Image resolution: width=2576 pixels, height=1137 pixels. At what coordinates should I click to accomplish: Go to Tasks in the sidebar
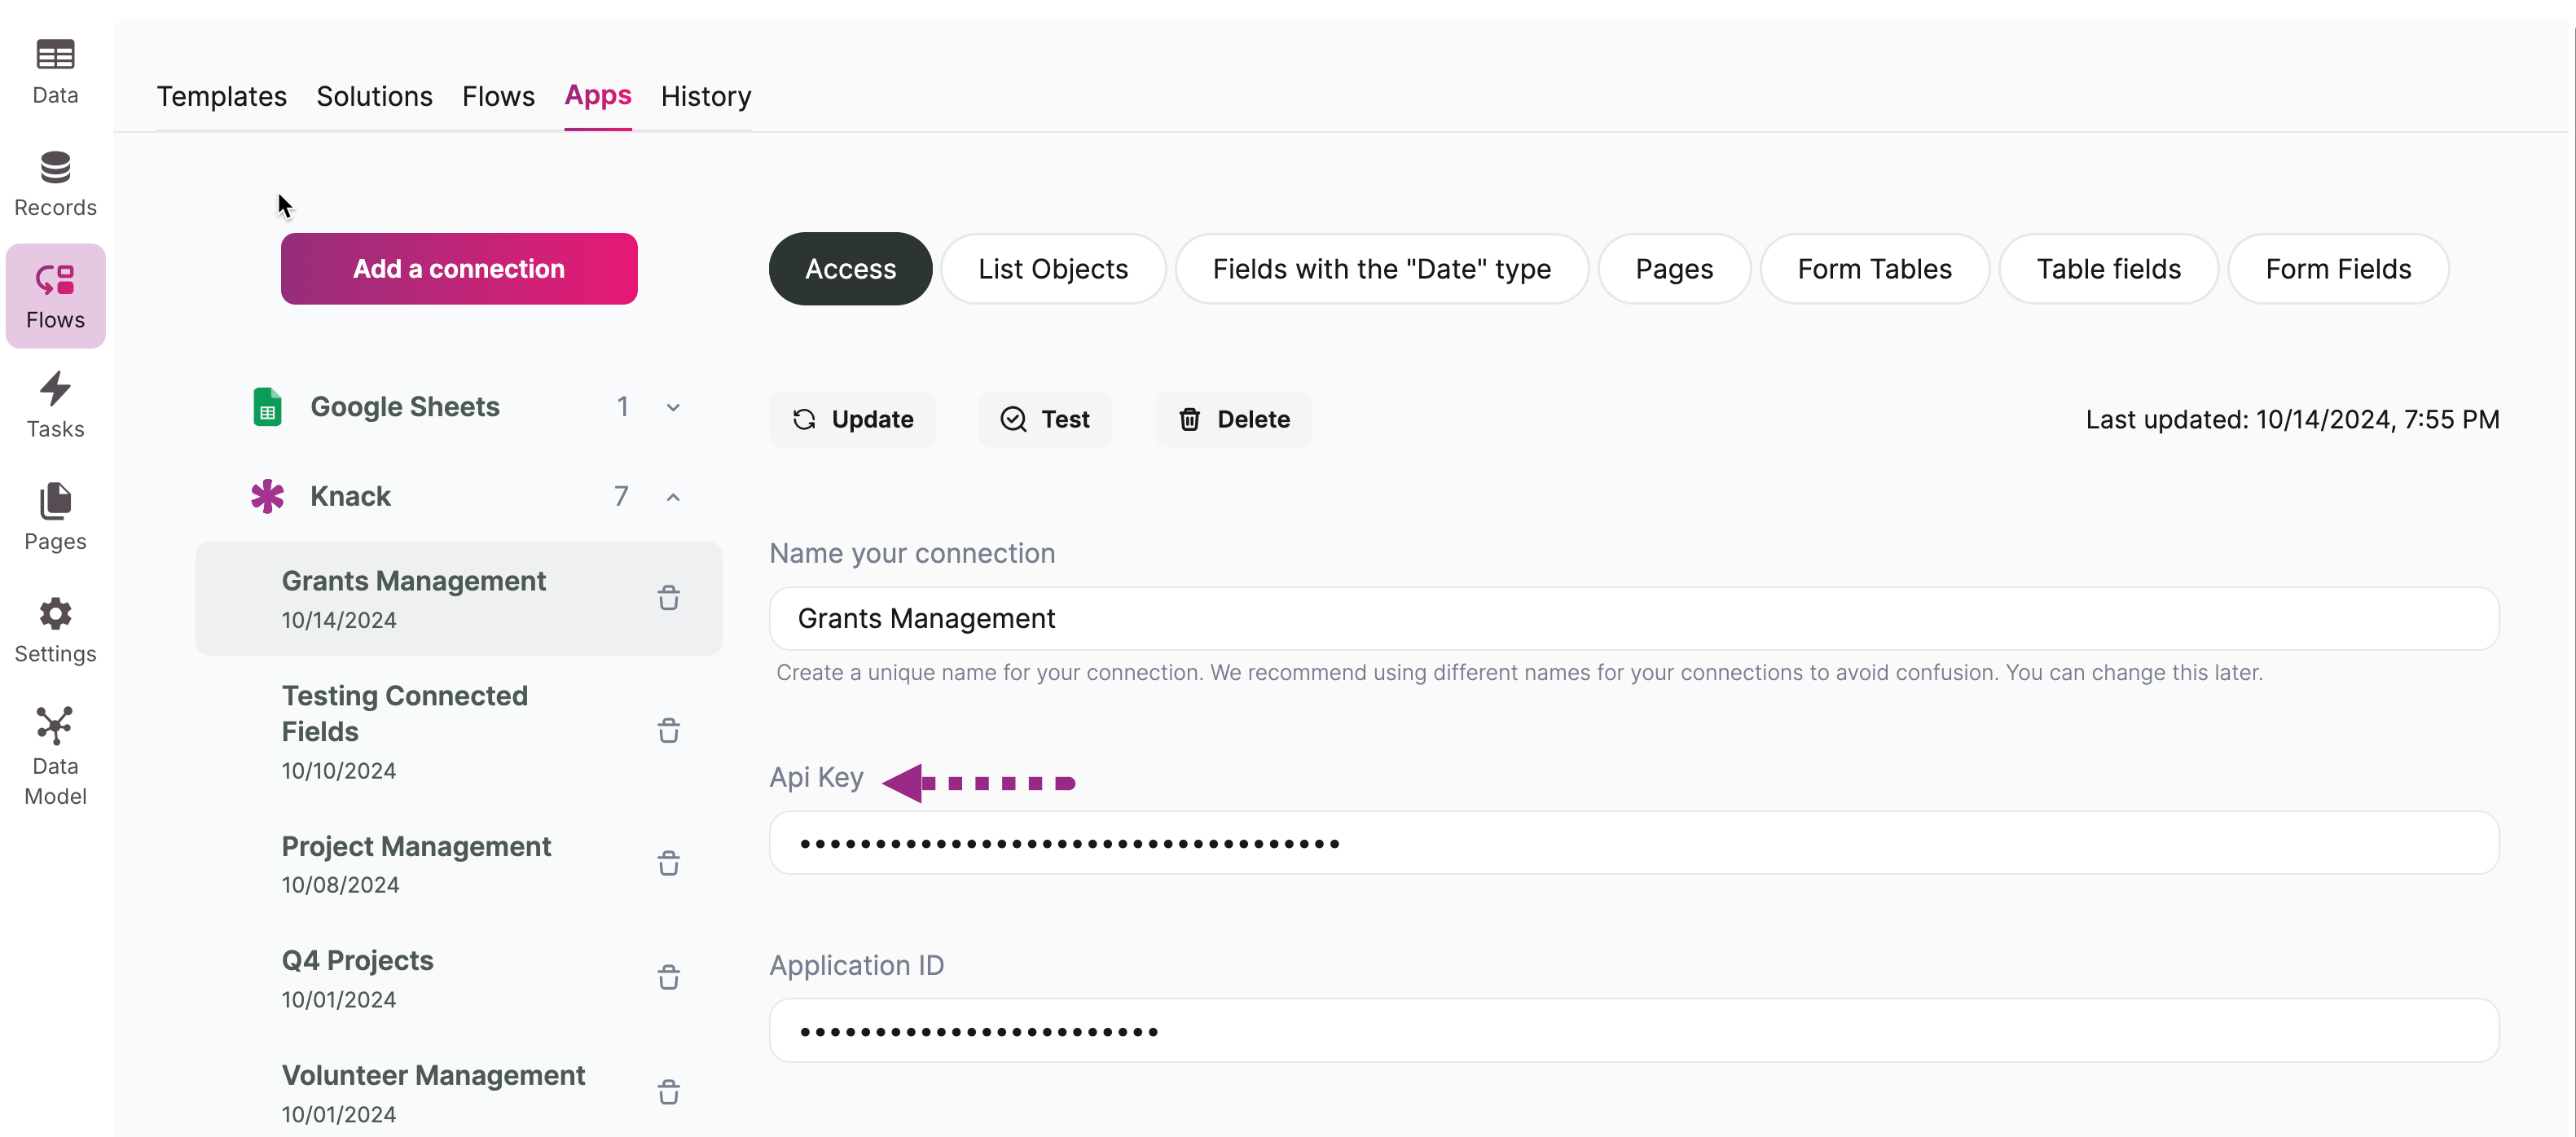pos(55,405)
